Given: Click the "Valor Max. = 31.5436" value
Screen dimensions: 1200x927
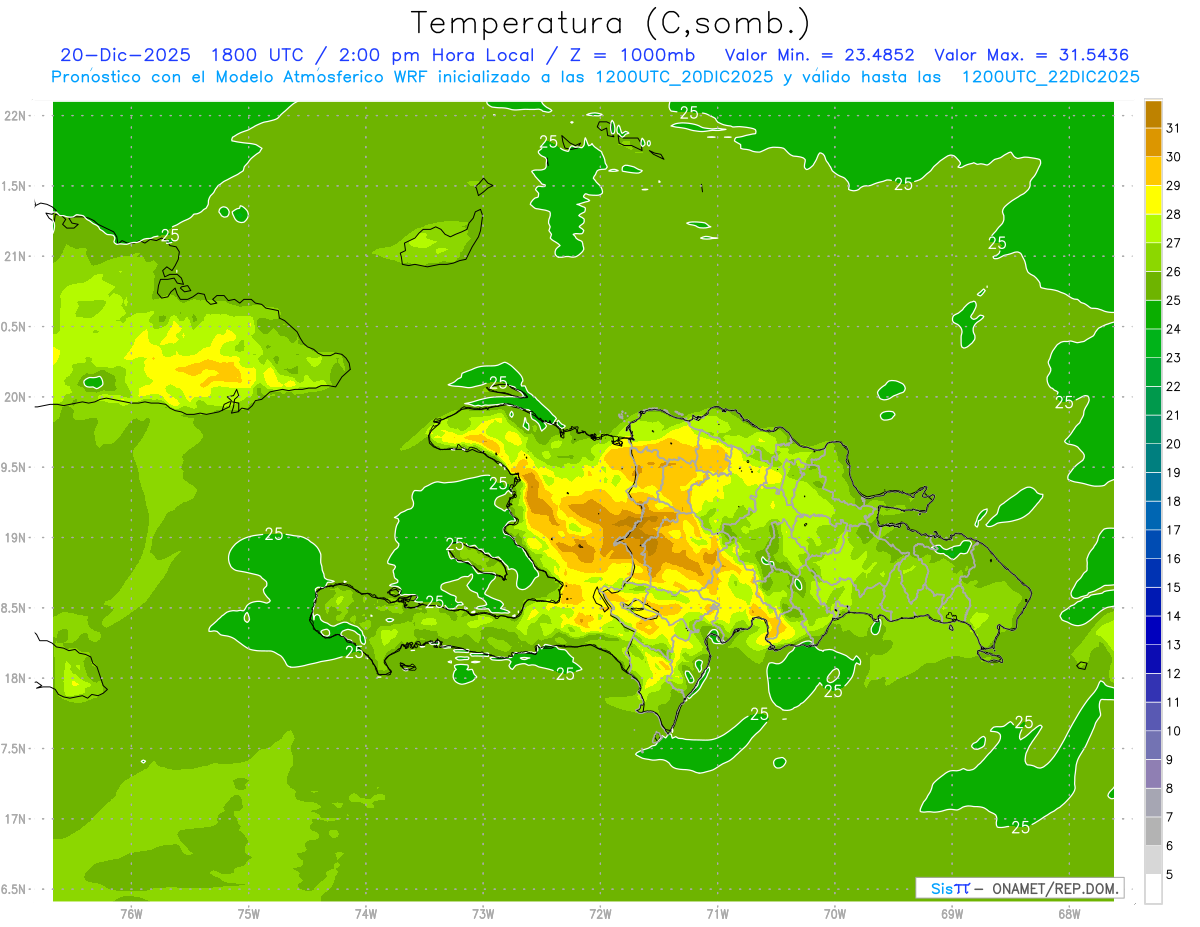Looking at the screenshot, I should pos(1030,55).
